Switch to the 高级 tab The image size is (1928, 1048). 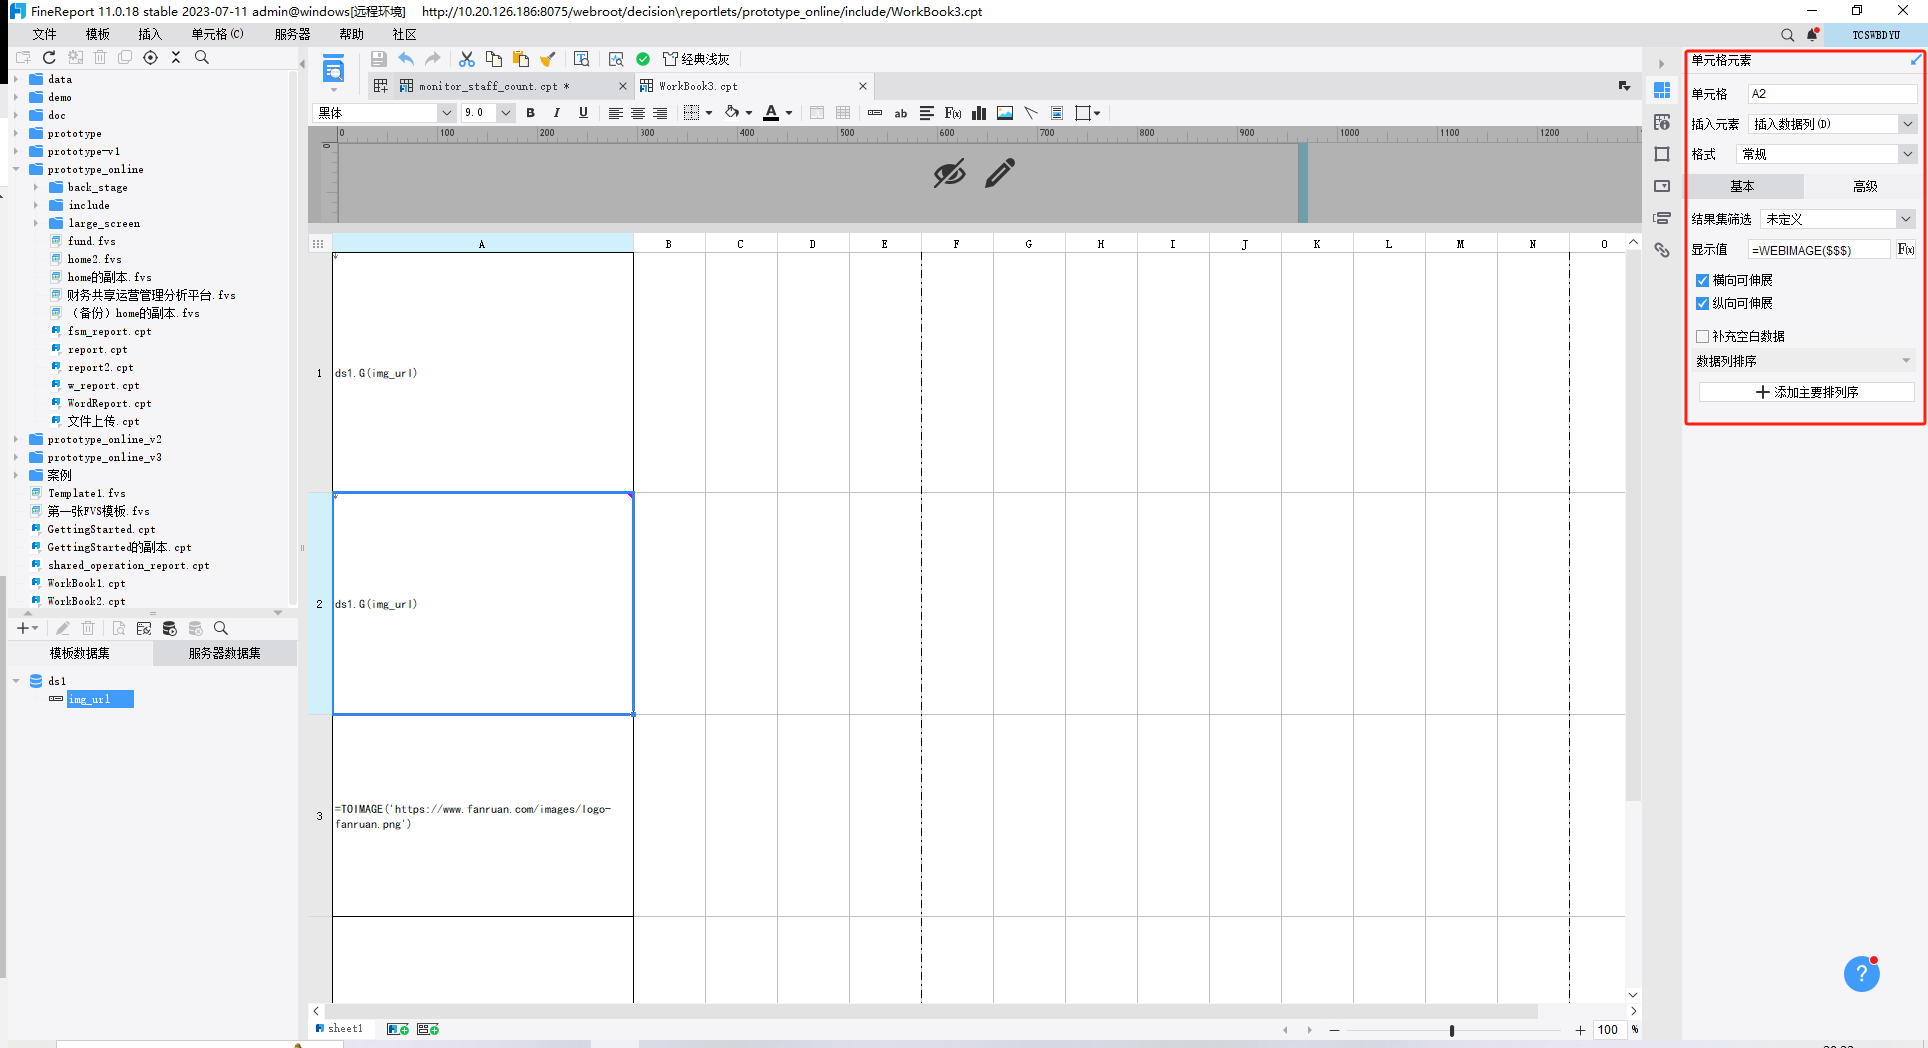1865,186
